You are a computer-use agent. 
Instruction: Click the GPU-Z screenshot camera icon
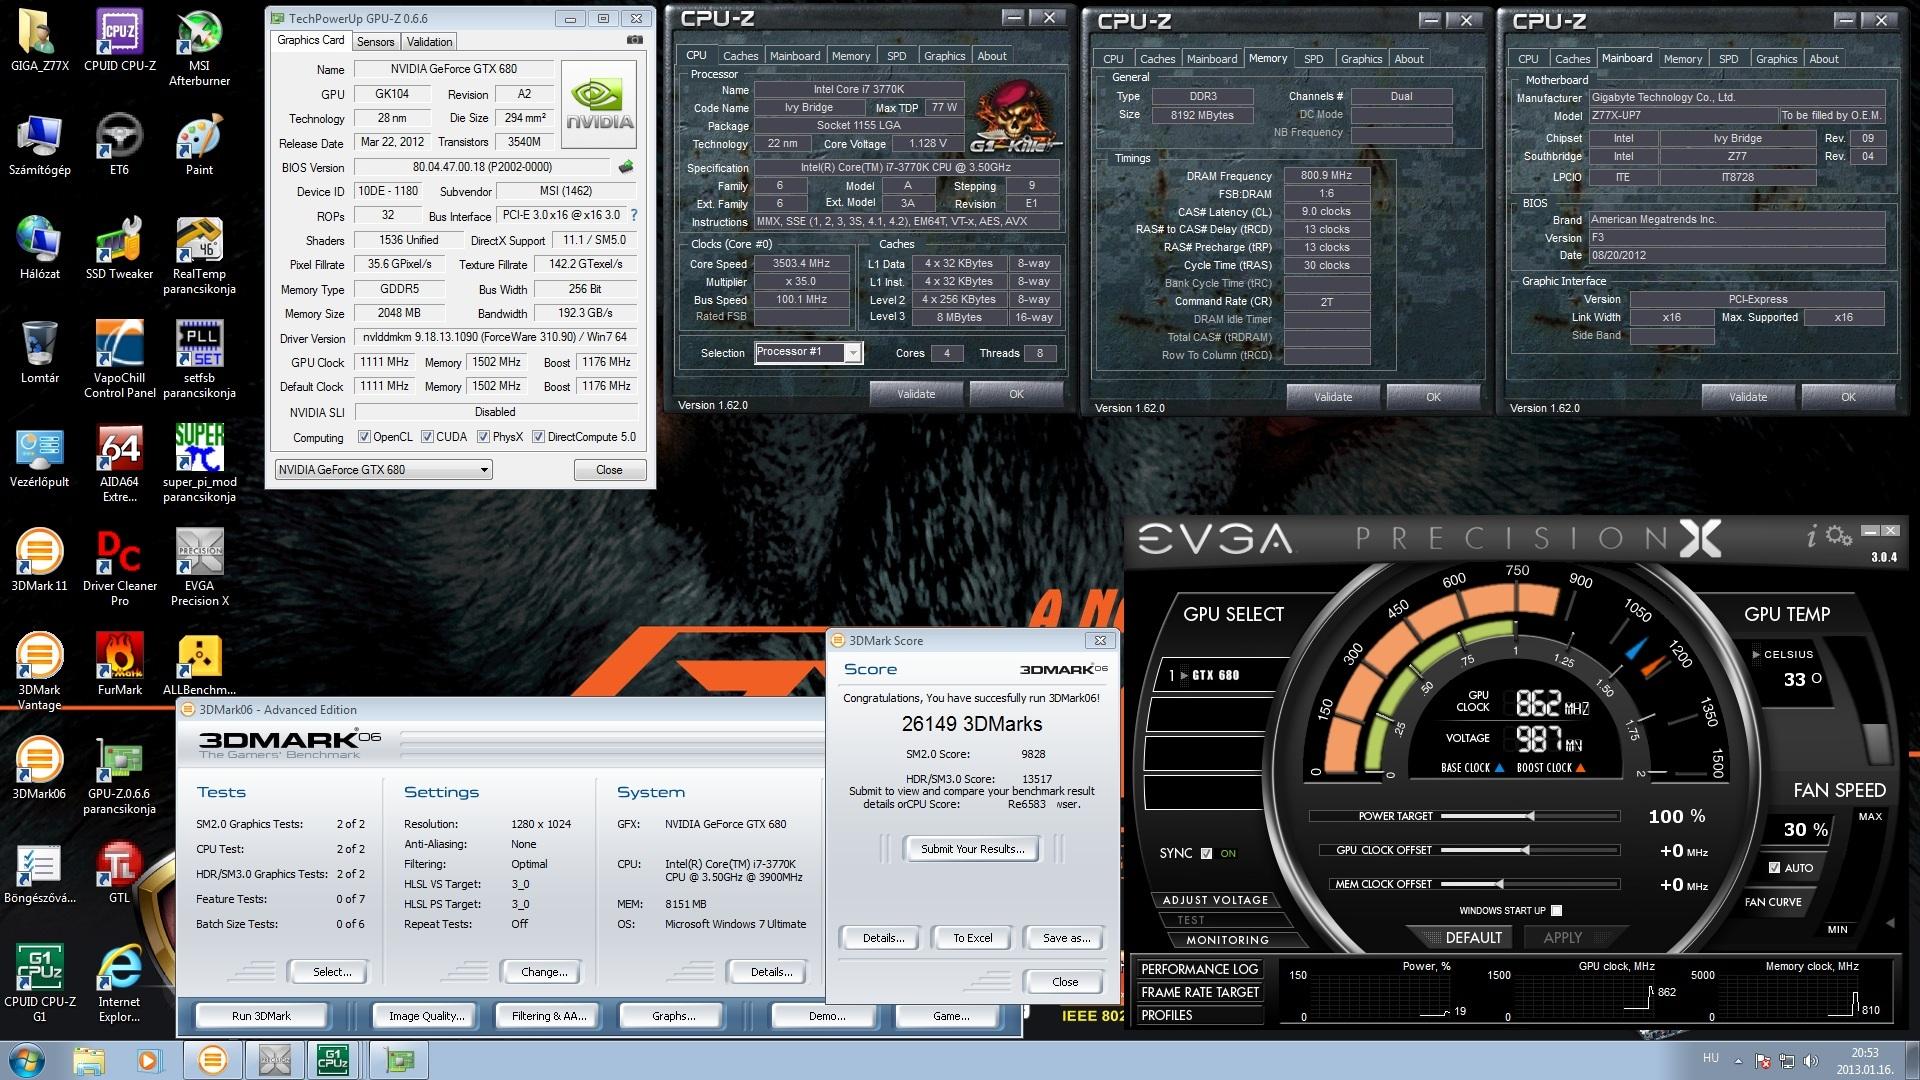(x=634, y=40)
